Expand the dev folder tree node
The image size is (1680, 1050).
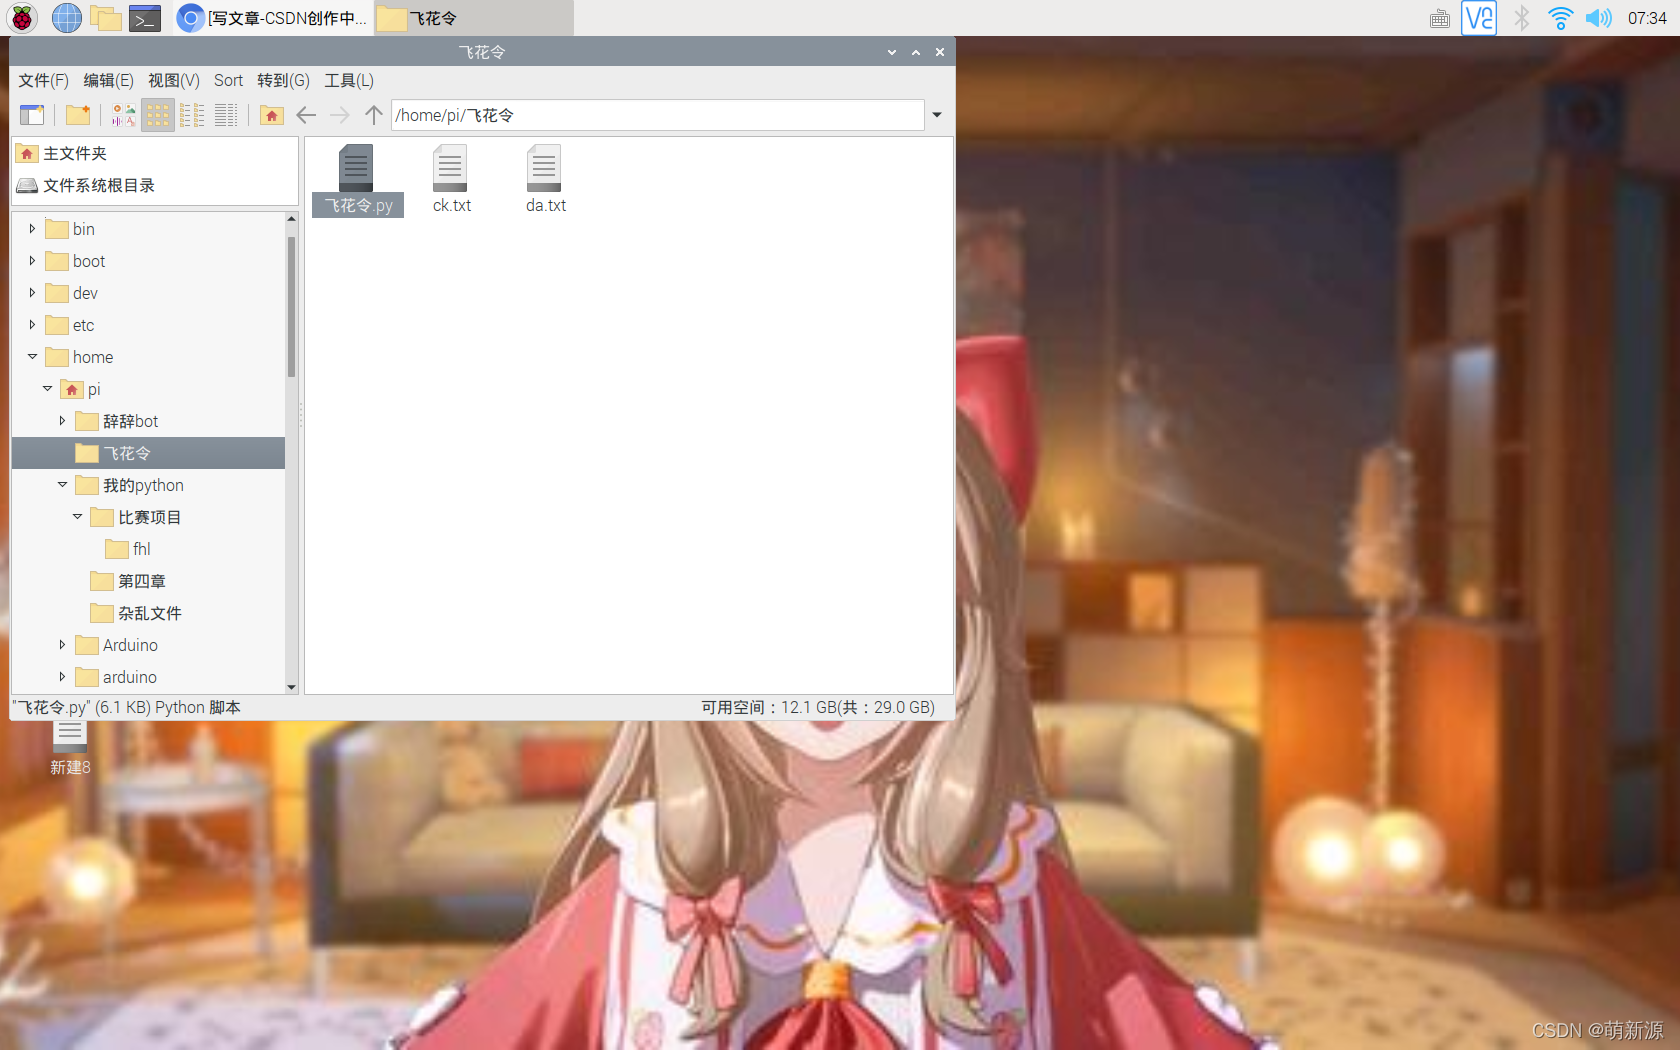click(32, 293)
